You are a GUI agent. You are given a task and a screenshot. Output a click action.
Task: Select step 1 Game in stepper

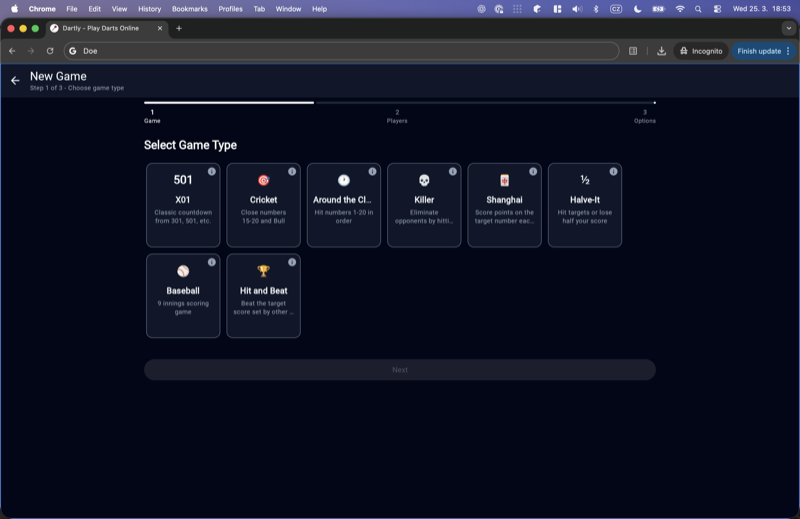152,116
